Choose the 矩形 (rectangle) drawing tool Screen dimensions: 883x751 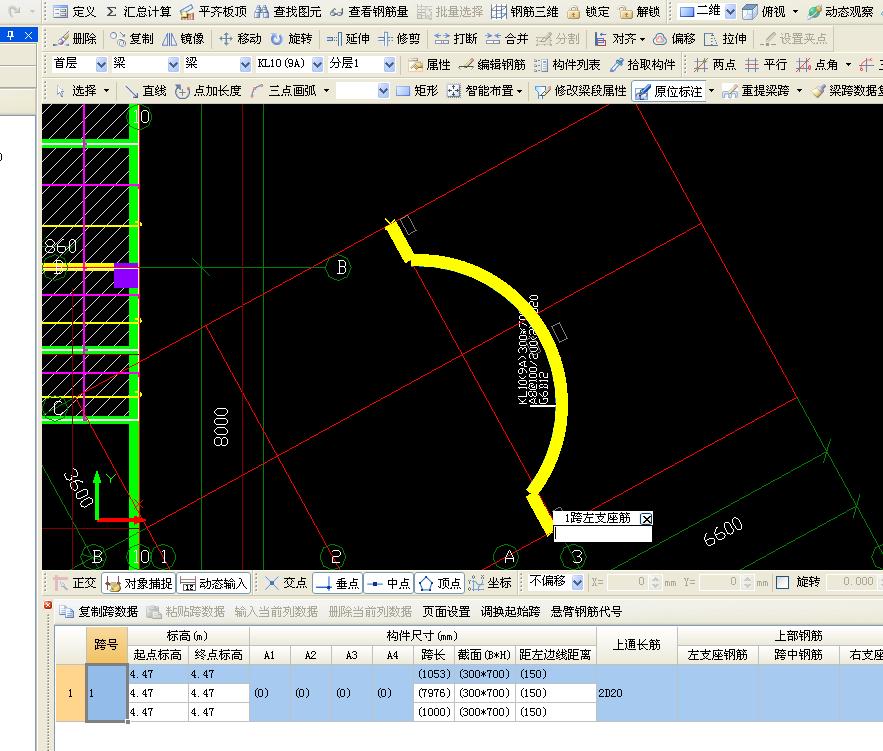416,91
